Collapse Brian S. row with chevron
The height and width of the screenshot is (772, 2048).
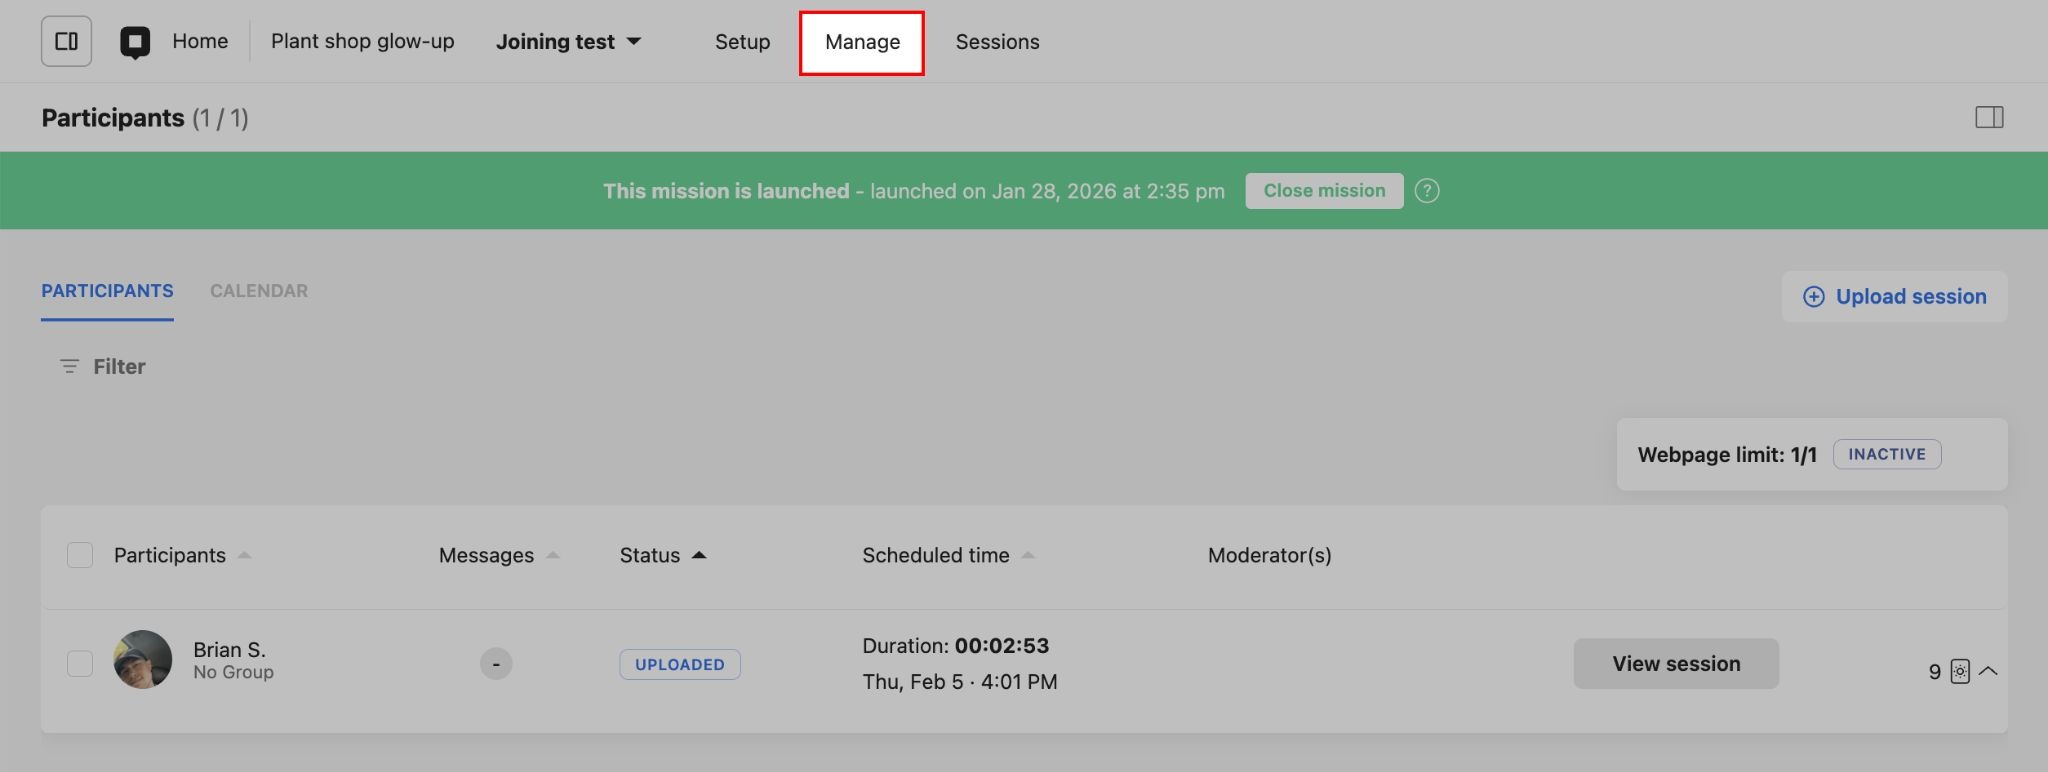[1988, 671]
